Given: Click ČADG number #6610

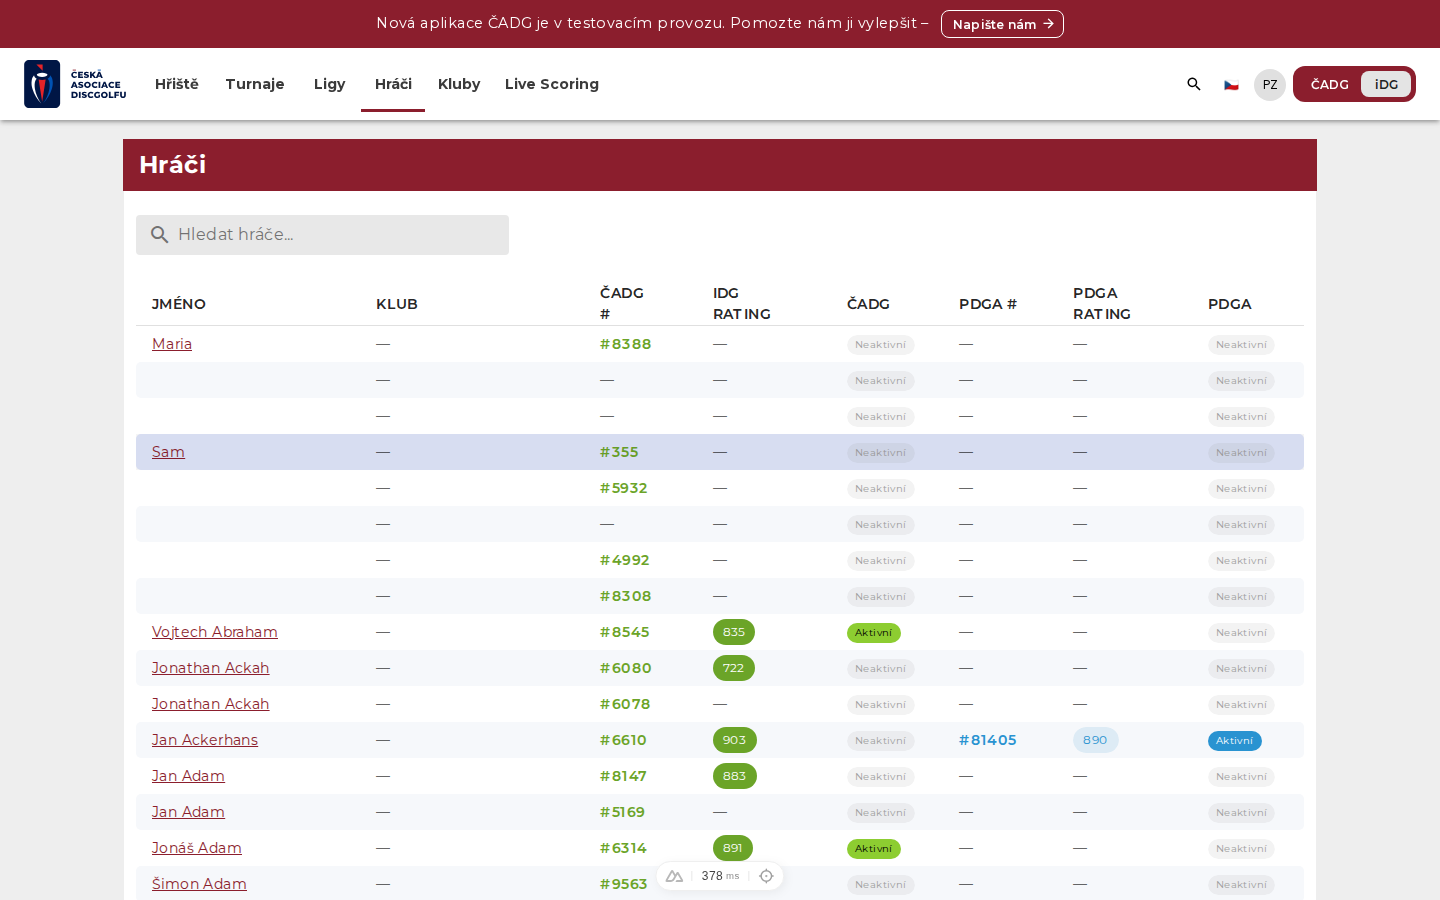Looking at the screenshot, I should click(x=623, y=740).
